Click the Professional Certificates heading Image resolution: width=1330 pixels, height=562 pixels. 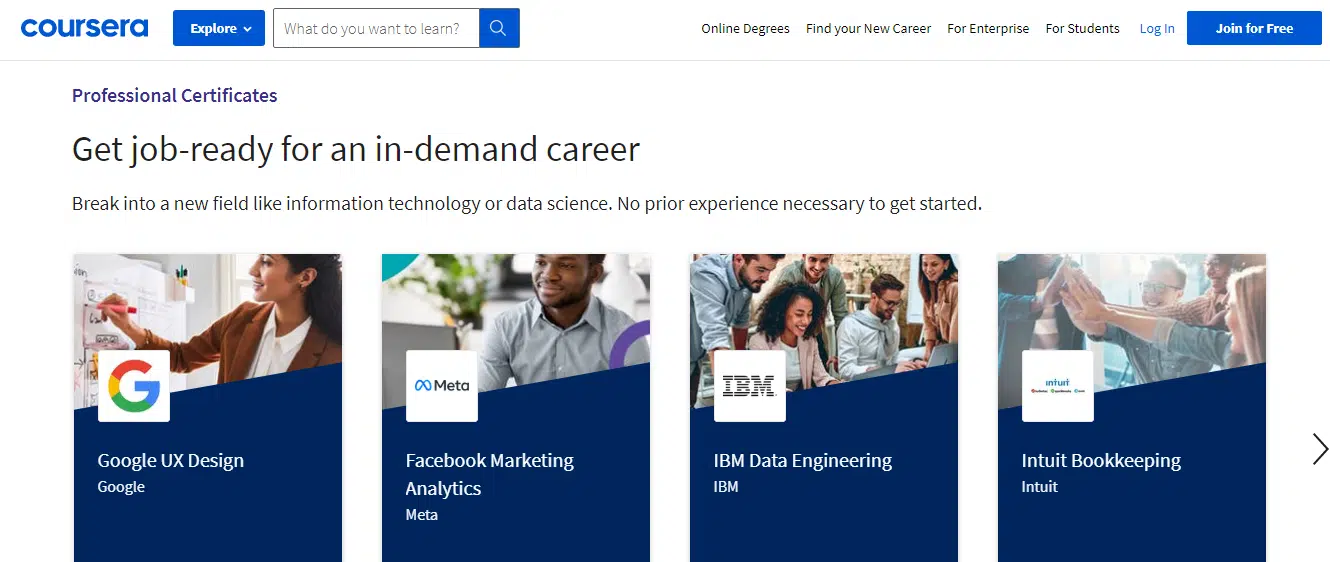(175, 95)
